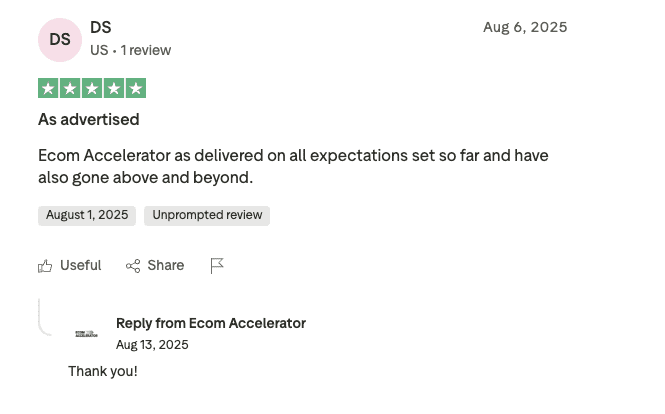Click the DS reviewer avatar circle
This screenshot has width=665, height=414.
(60, 40)
